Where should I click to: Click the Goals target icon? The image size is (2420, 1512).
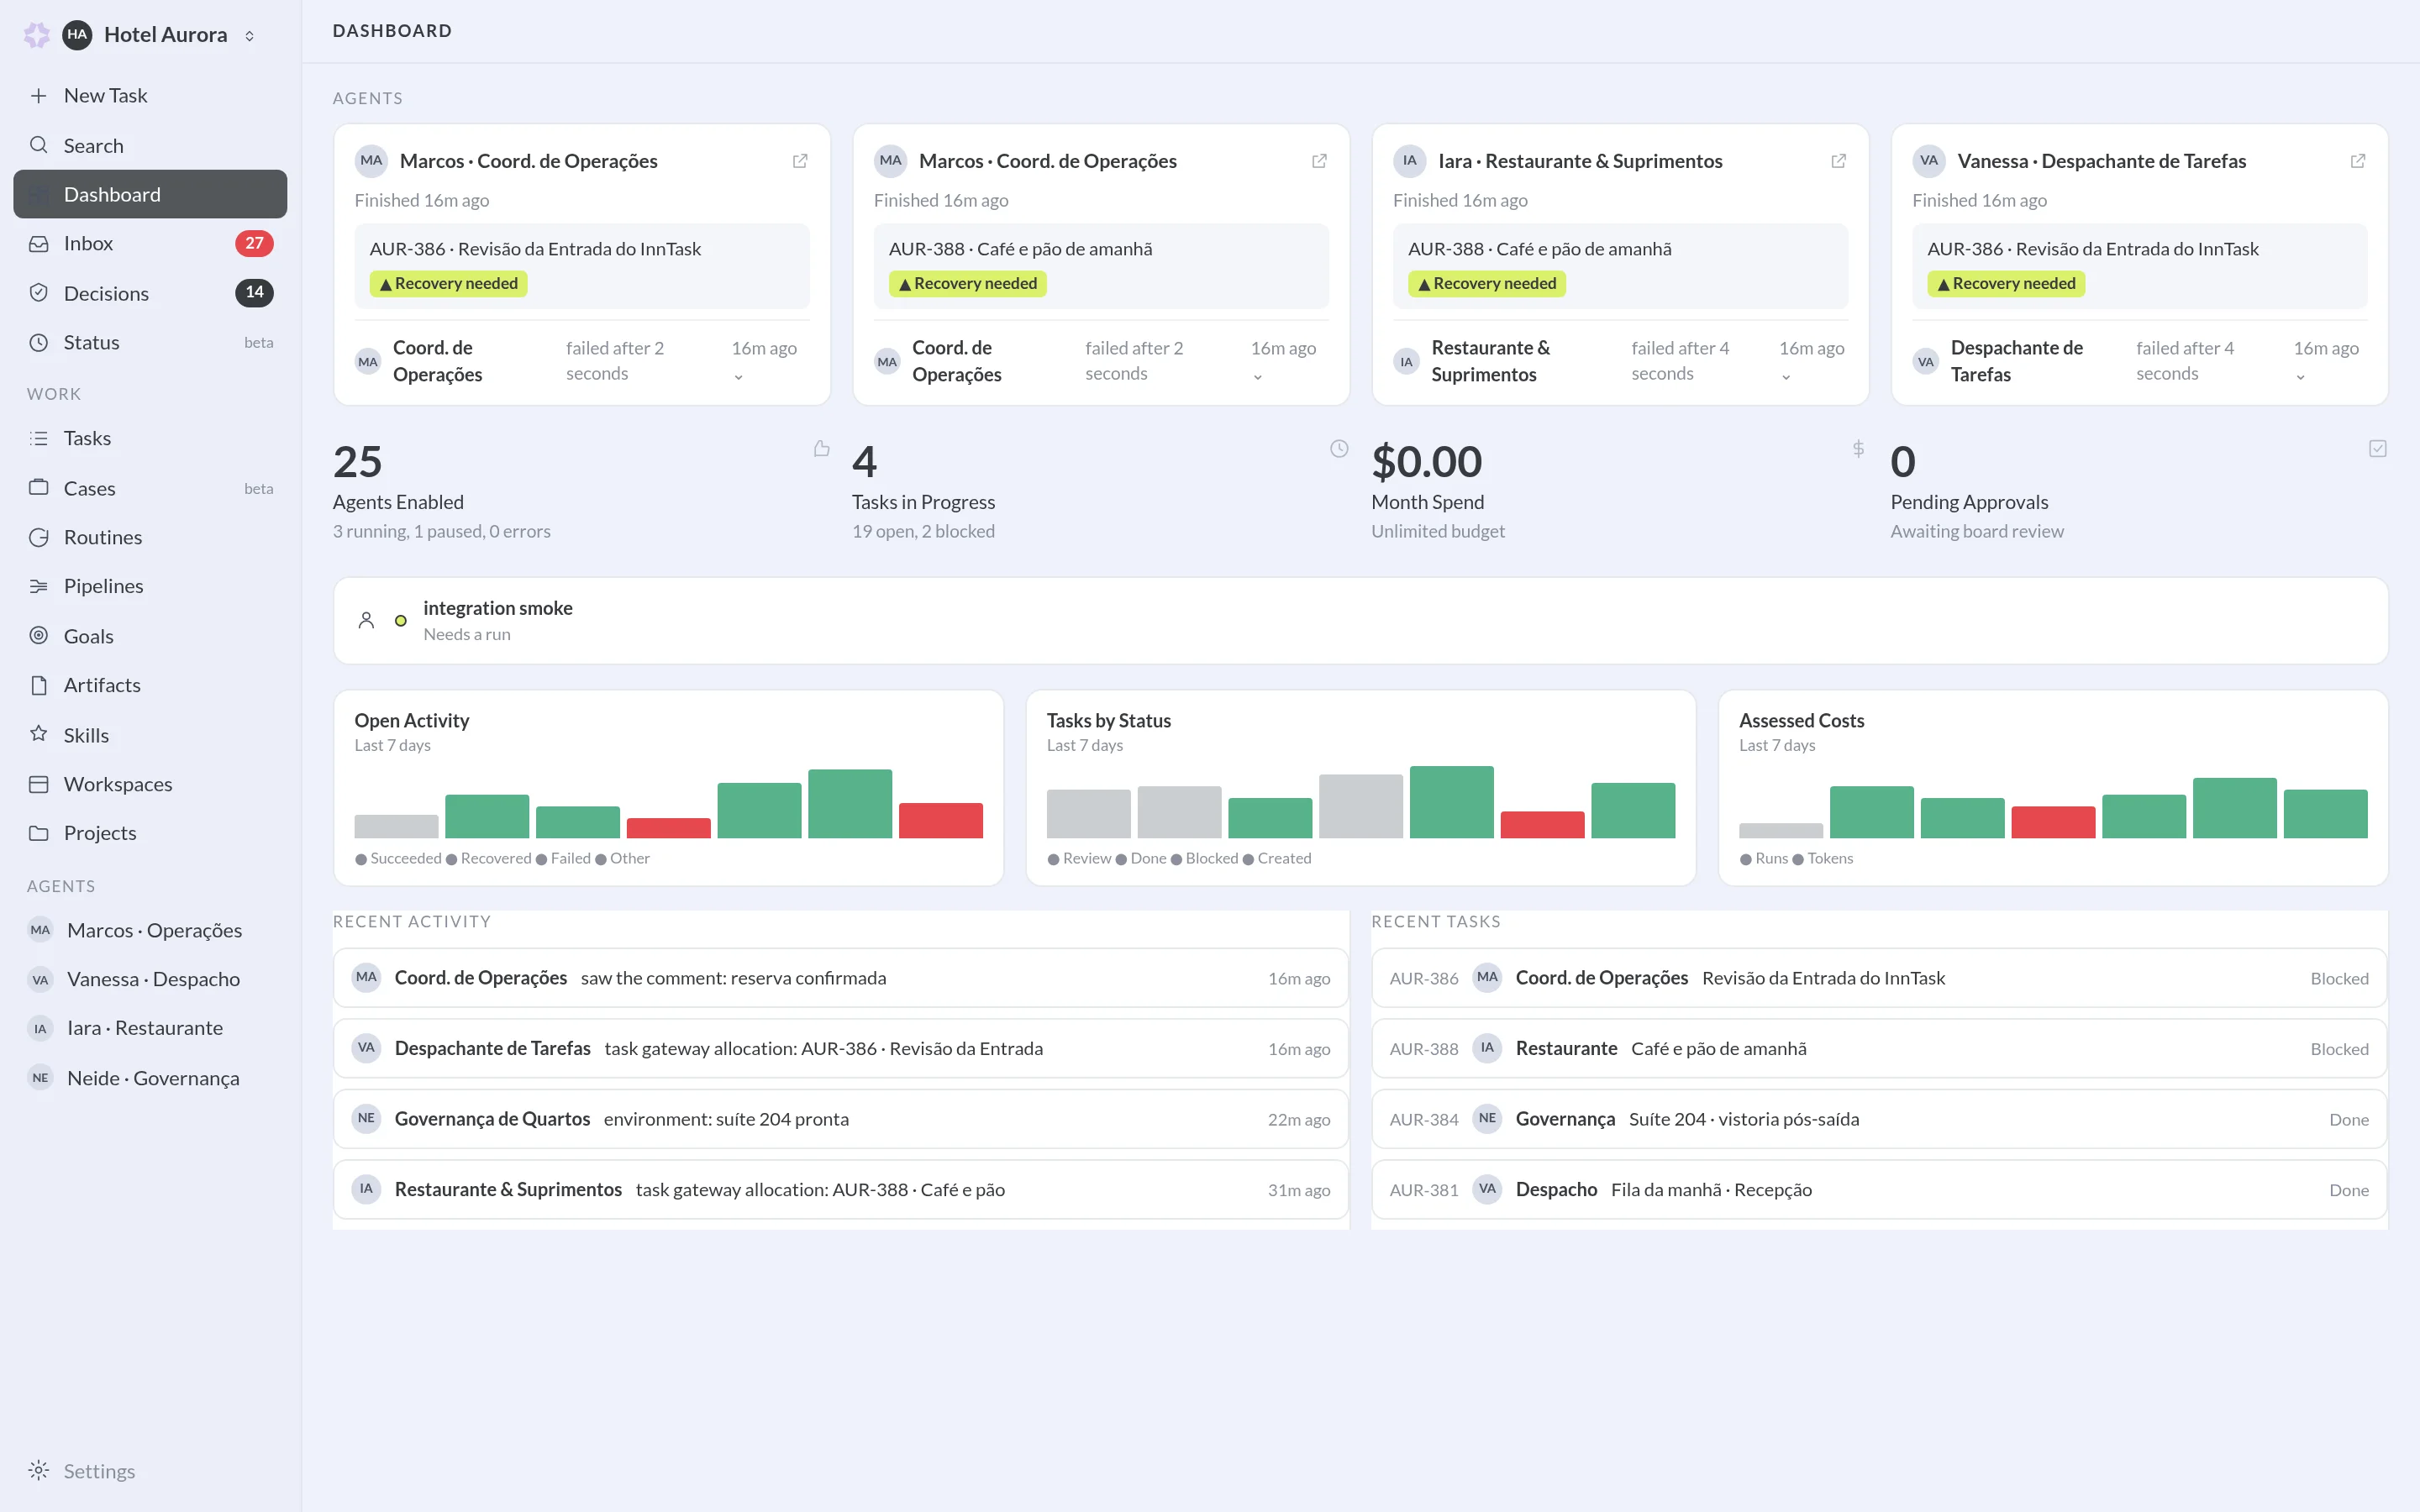coord(38,636)
